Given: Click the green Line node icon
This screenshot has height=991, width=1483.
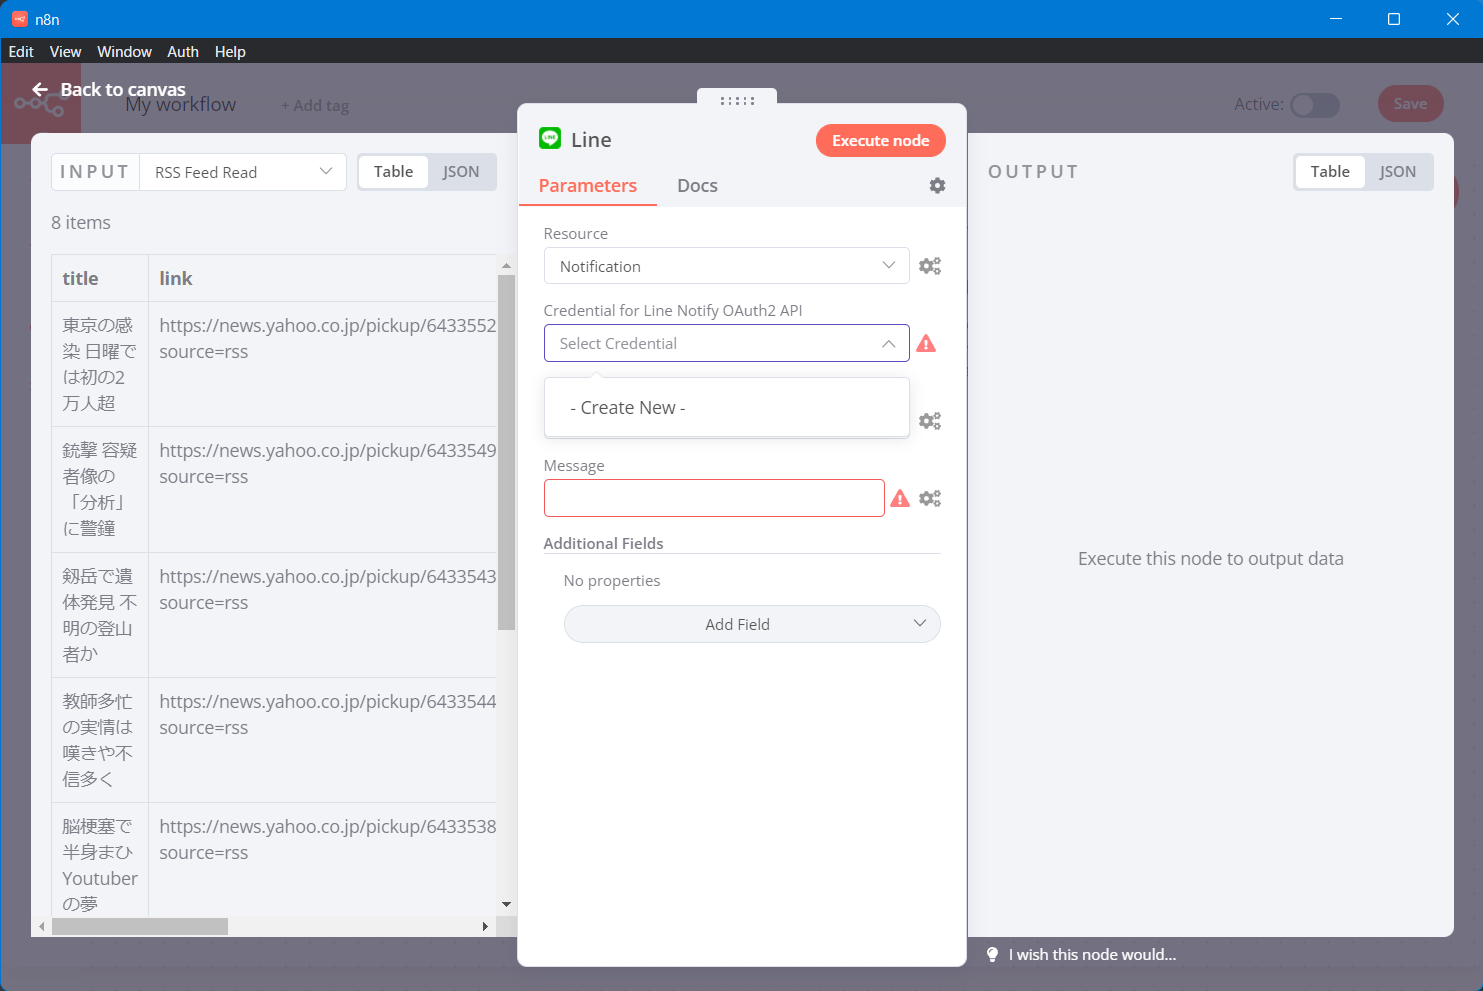Looking at the screenshot, I should (550, 139).
